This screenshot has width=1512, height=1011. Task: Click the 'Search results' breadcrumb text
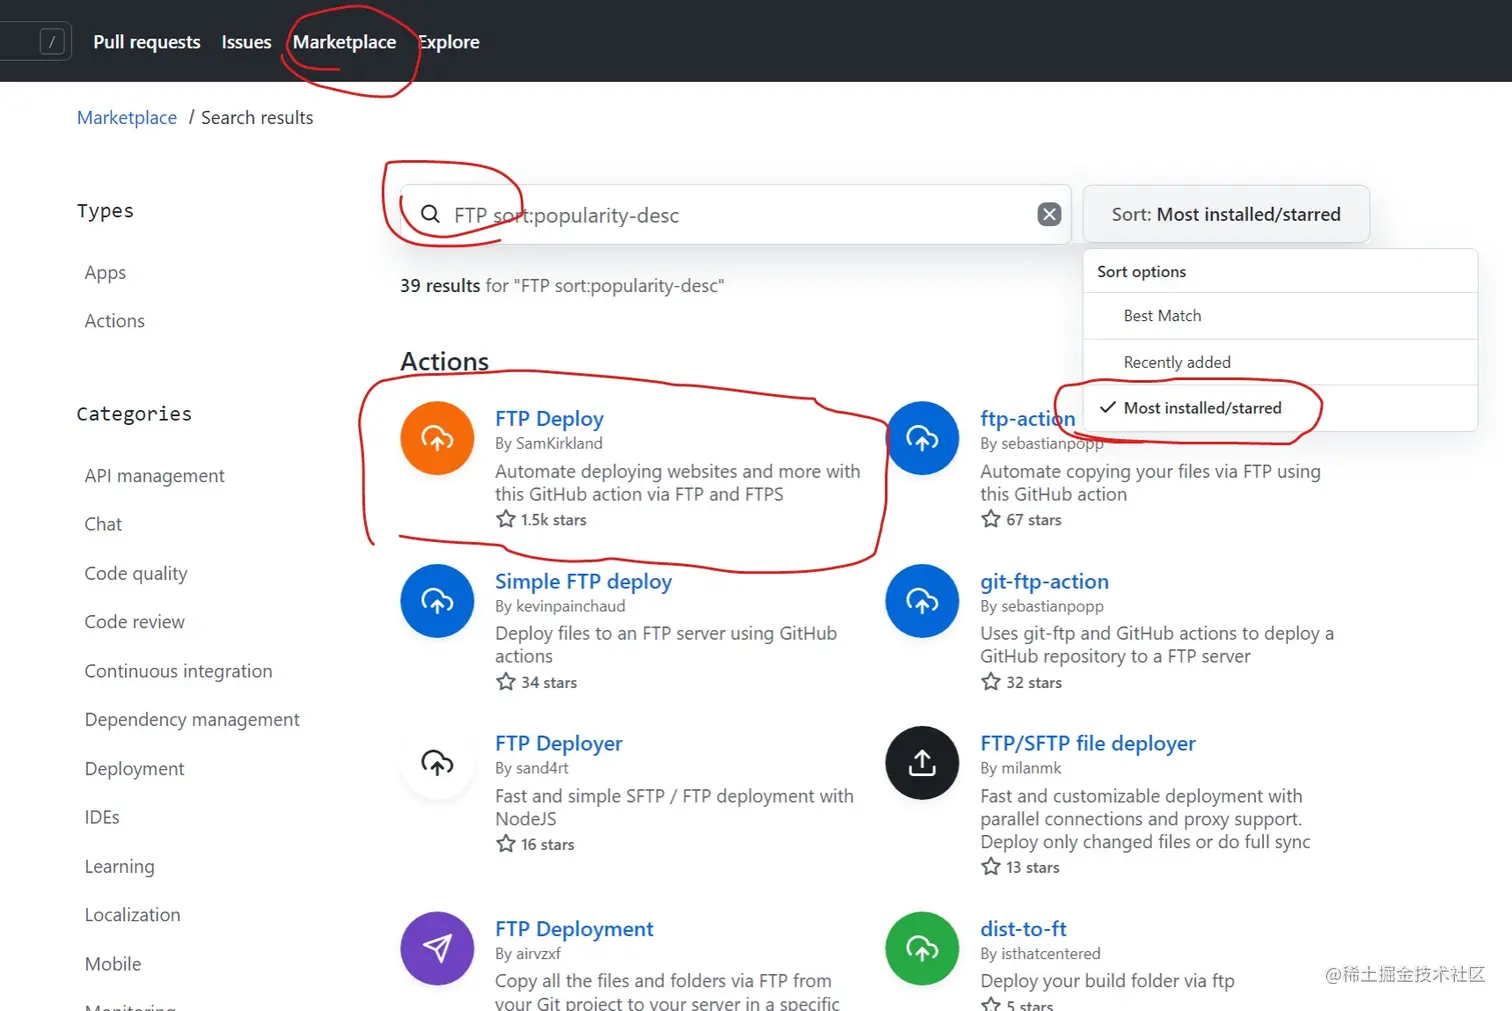pyautogui.click(x=257, y=117)
